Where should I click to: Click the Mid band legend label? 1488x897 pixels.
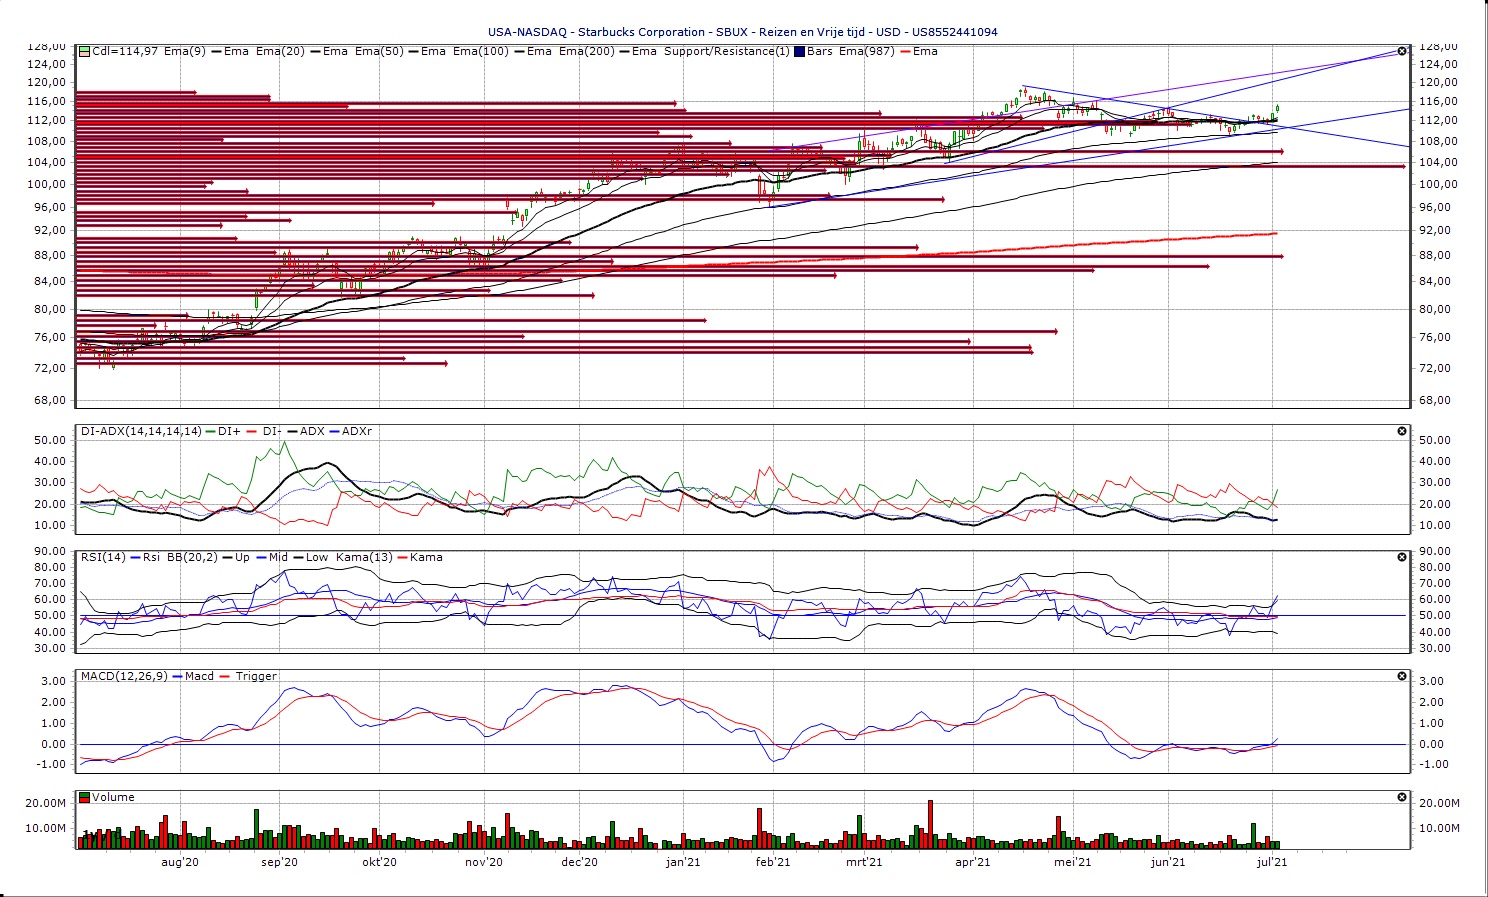tap(278, 557)
